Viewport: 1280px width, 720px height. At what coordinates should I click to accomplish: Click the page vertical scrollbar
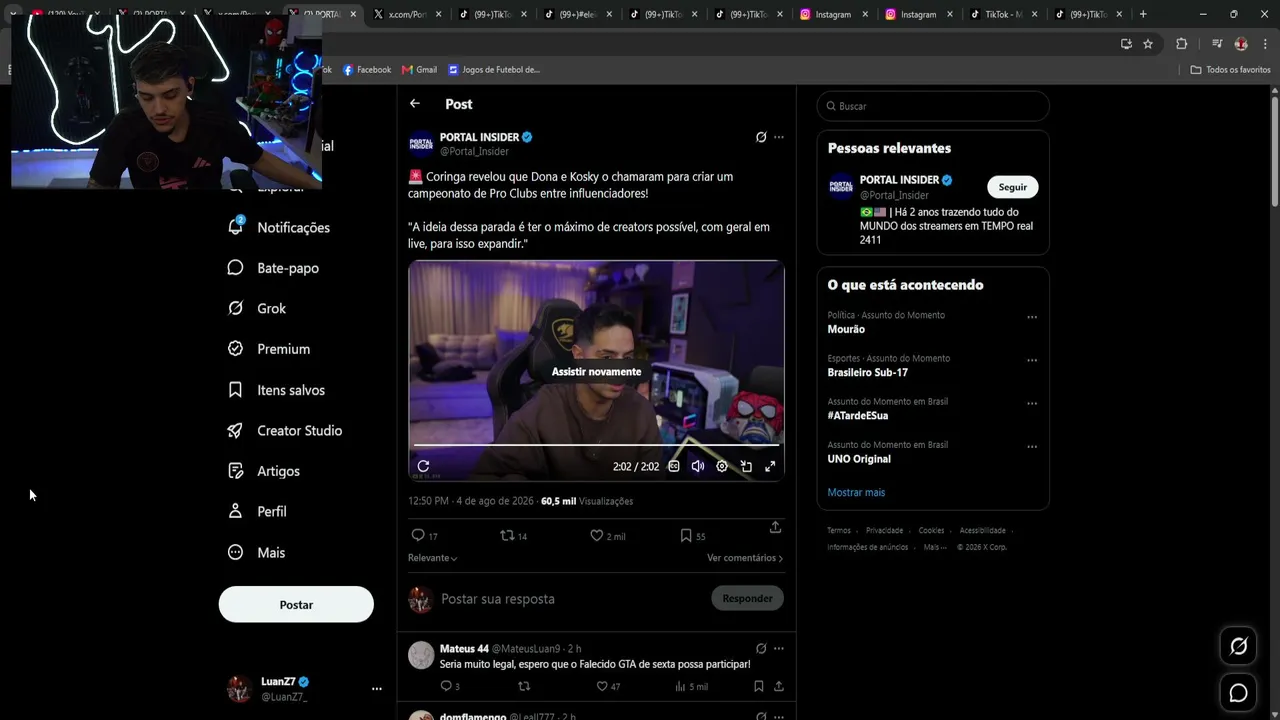[1275, 150]
